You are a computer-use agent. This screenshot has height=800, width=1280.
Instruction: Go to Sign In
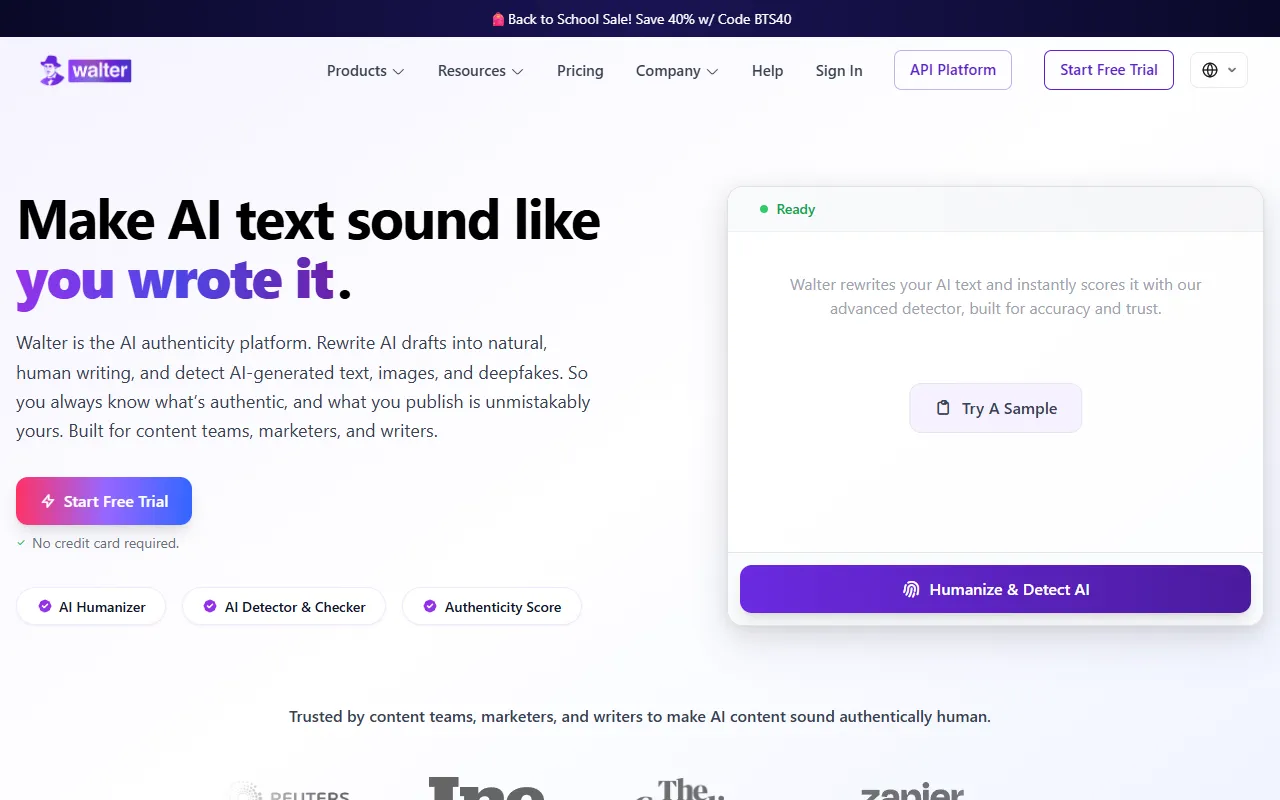tap(839, 71)
